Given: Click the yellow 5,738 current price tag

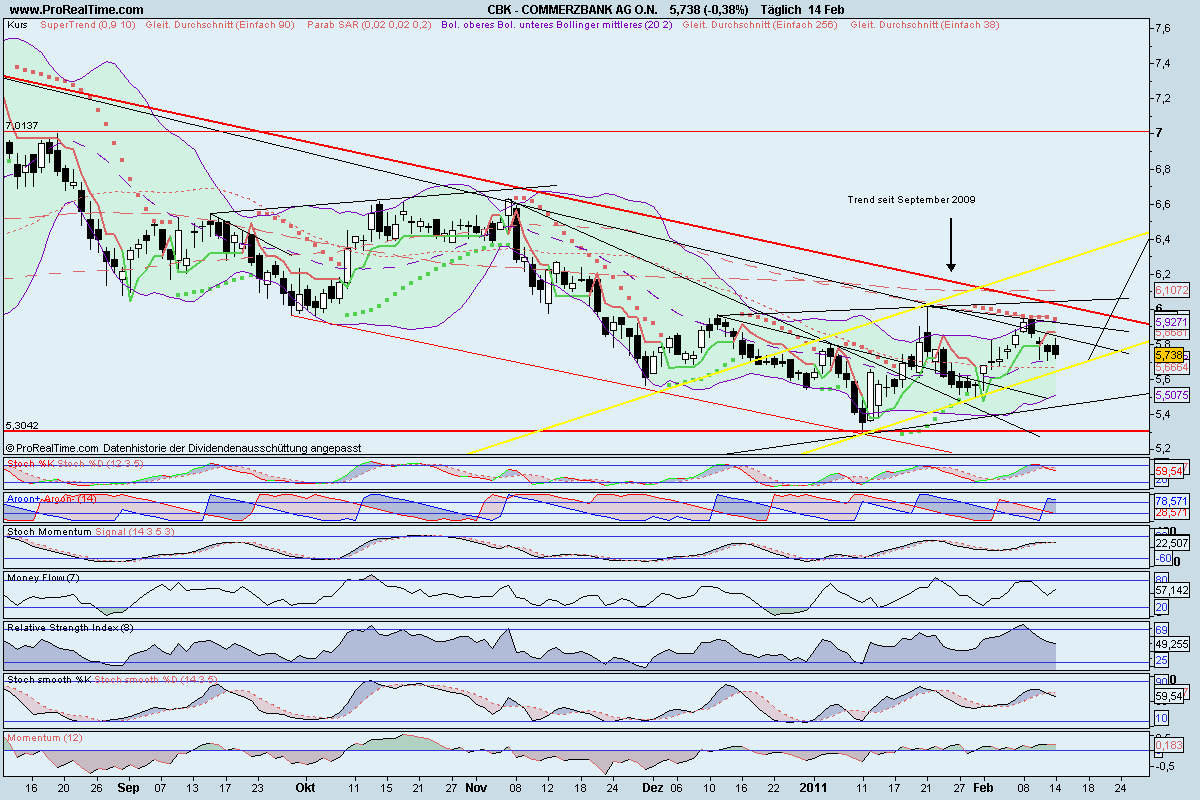Looking at the screenshot, I should point(1168,355).
